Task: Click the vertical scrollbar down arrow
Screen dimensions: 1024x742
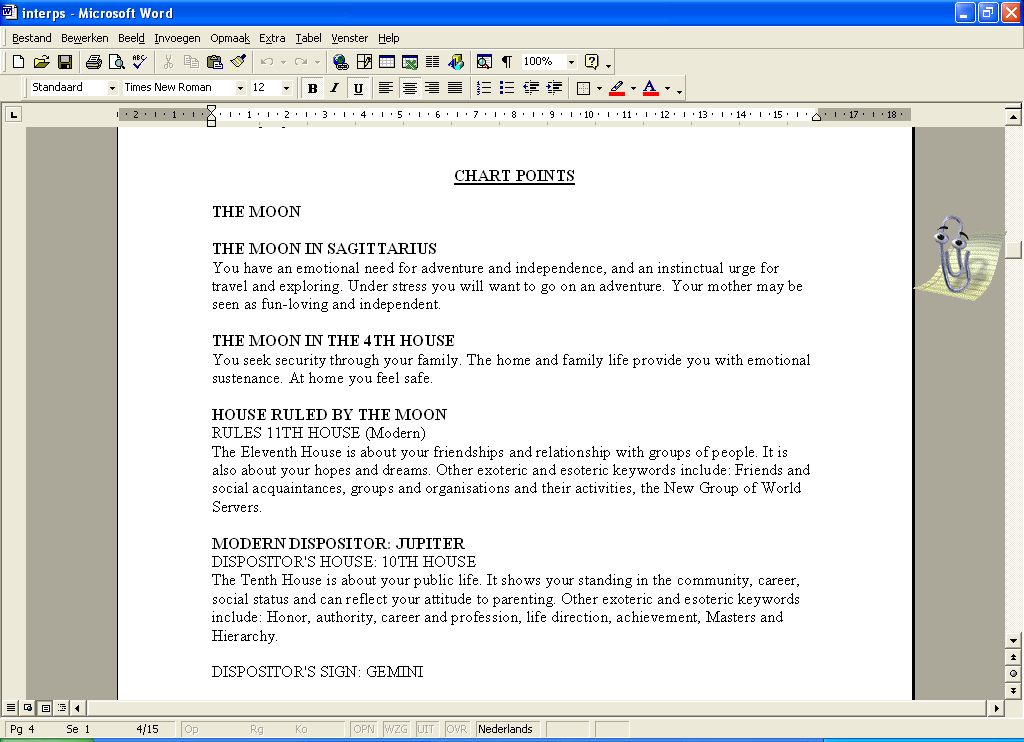Action: point(1014,640)
